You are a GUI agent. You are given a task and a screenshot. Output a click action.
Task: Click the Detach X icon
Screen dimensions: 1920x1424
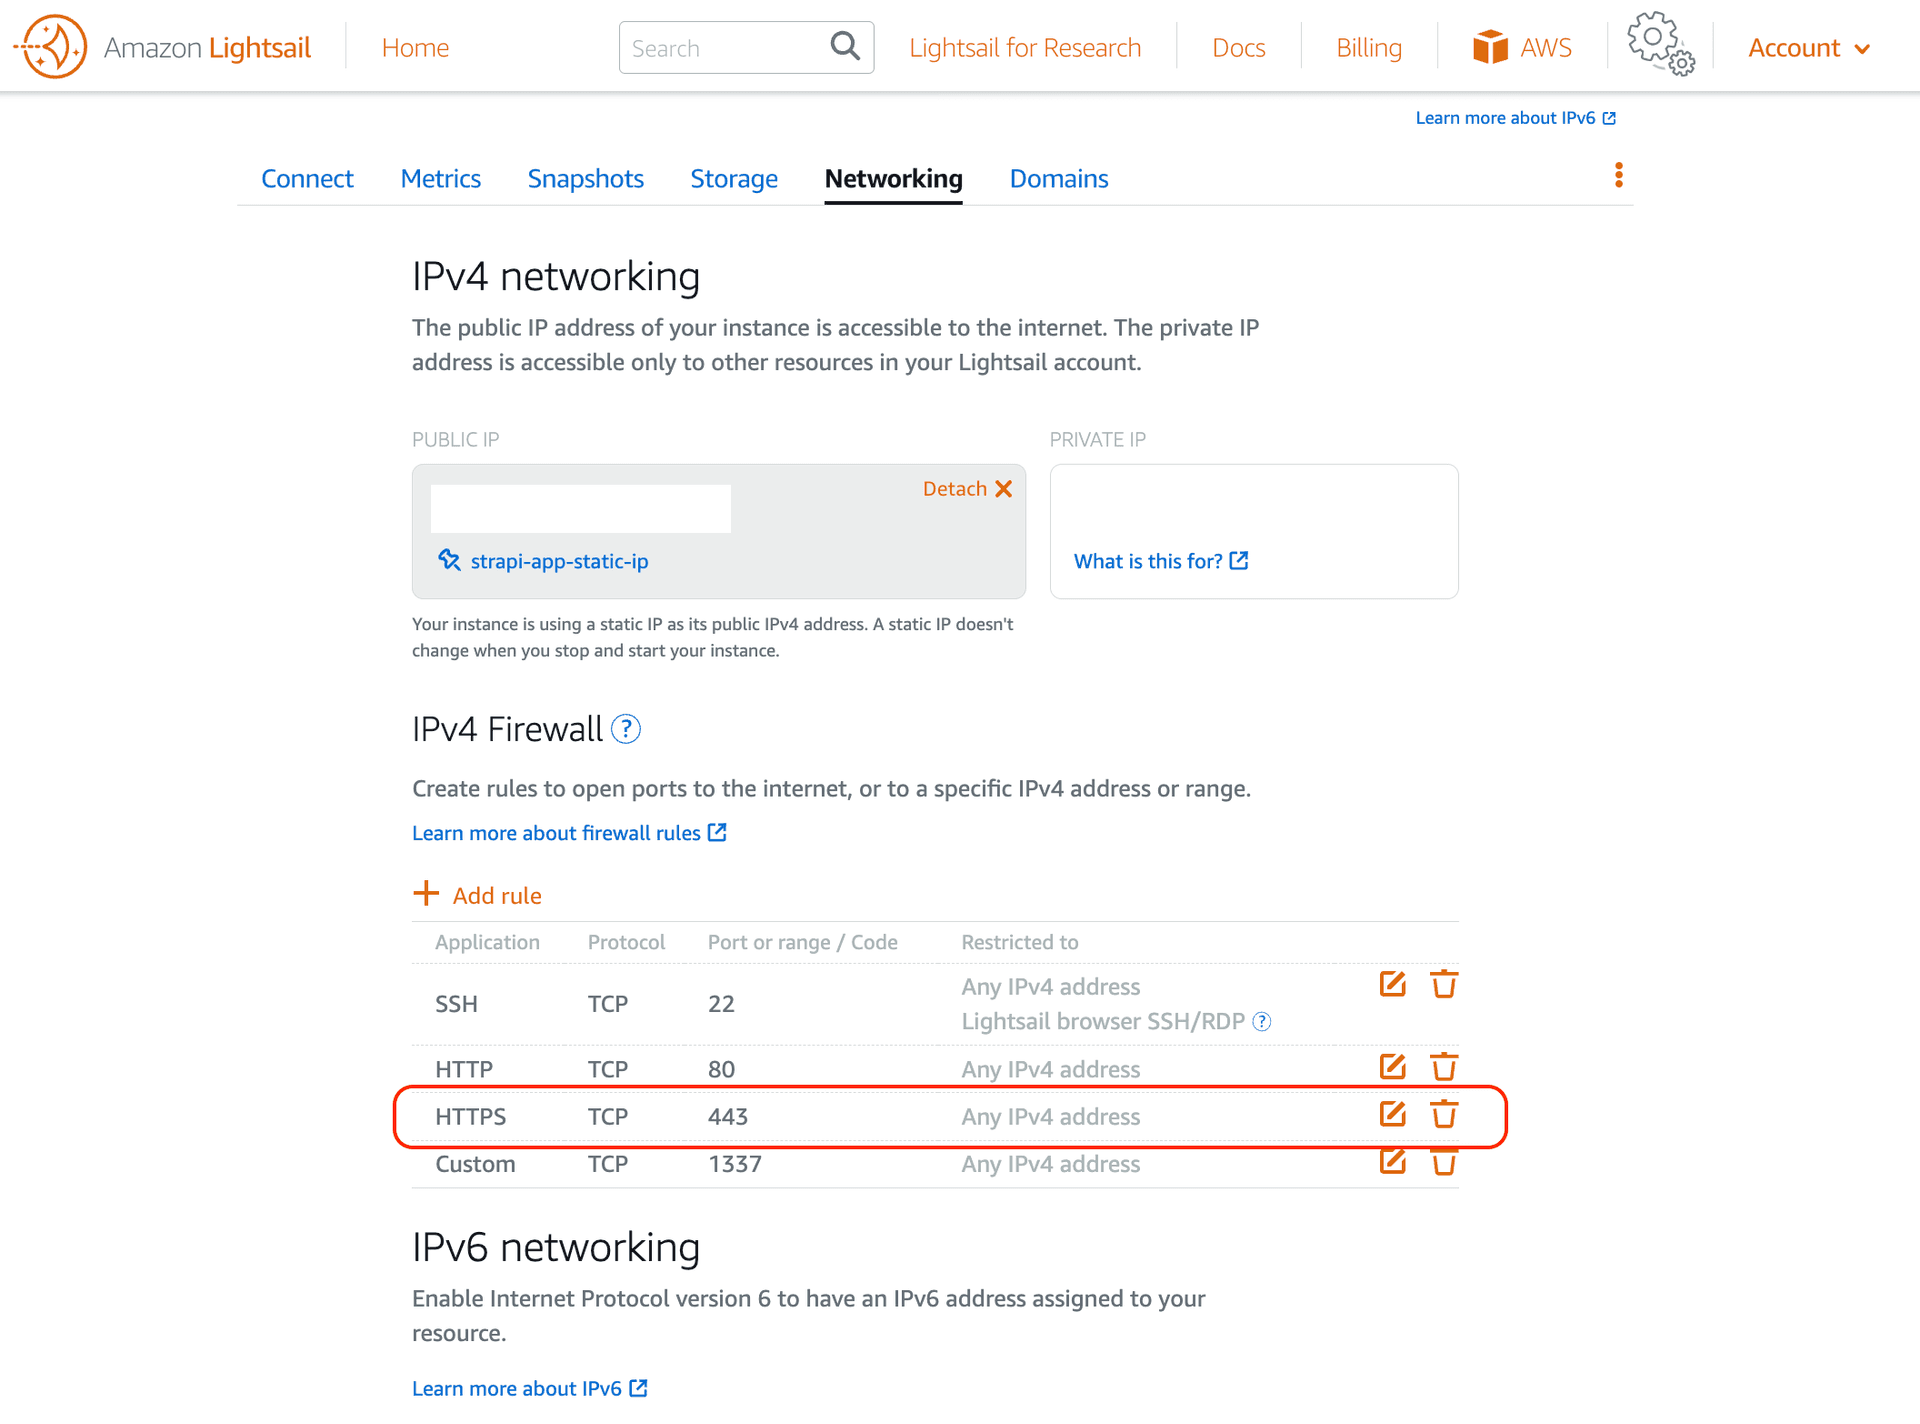(x=1003, y=489)
